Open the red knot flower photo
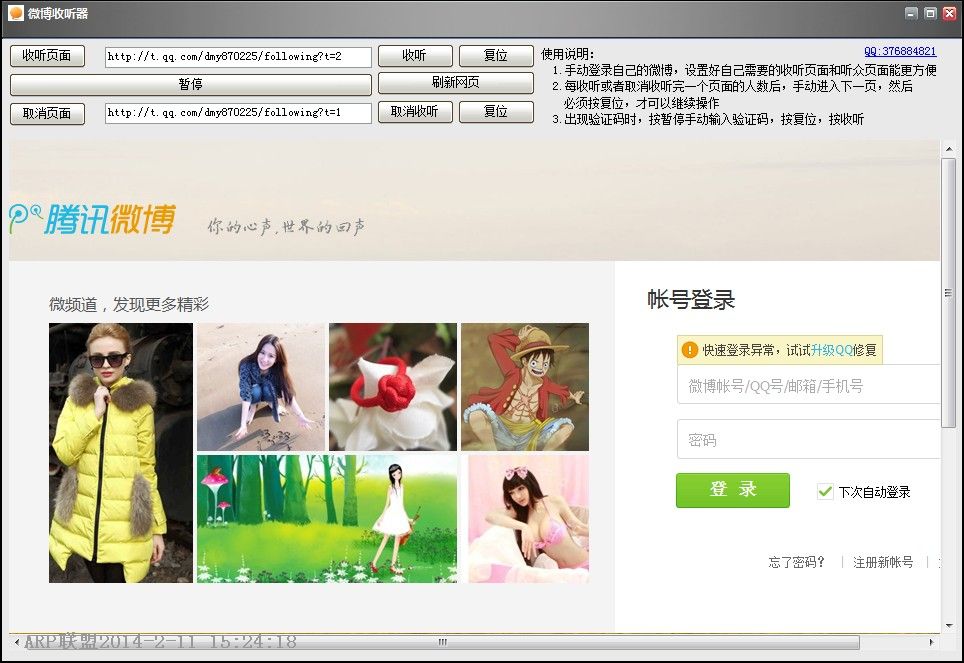Image resolution: width=964 pixels, height=663 pixels. pos(393,387)
